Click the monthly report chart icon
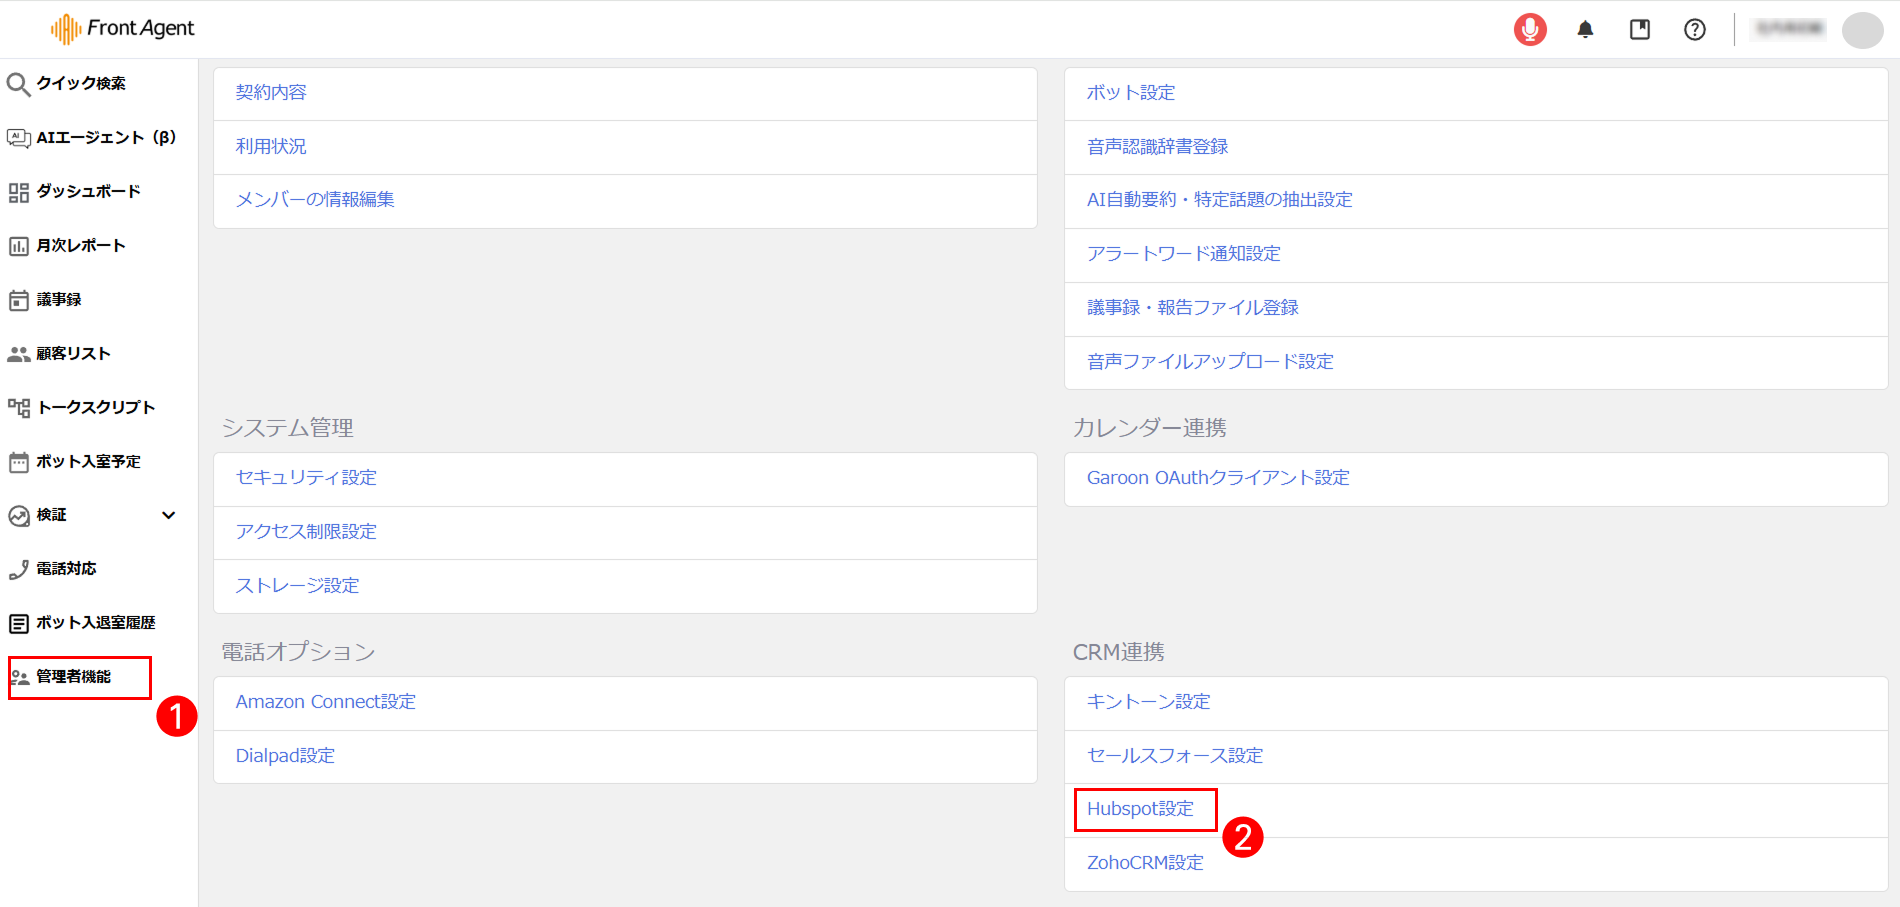 (x=18, y=246)
